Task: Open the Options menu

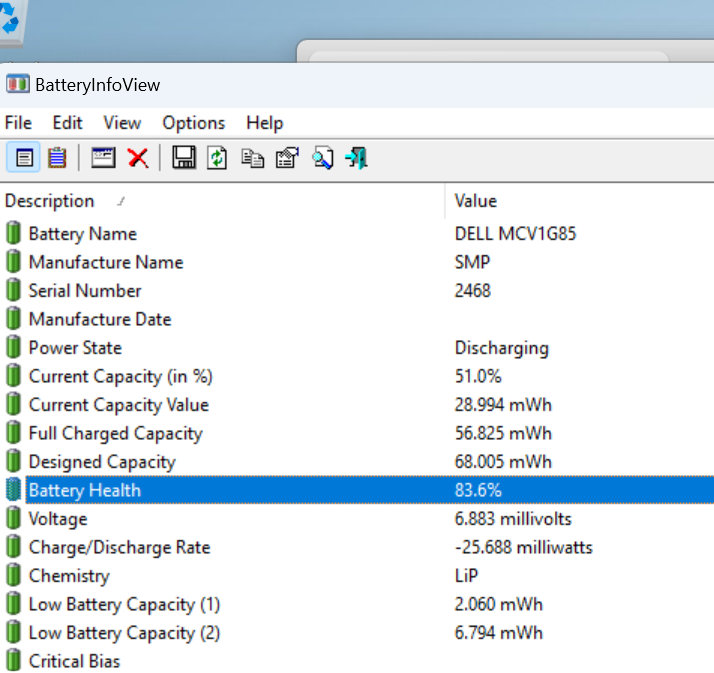Action: pyautogui.click(x=194, y=123)
